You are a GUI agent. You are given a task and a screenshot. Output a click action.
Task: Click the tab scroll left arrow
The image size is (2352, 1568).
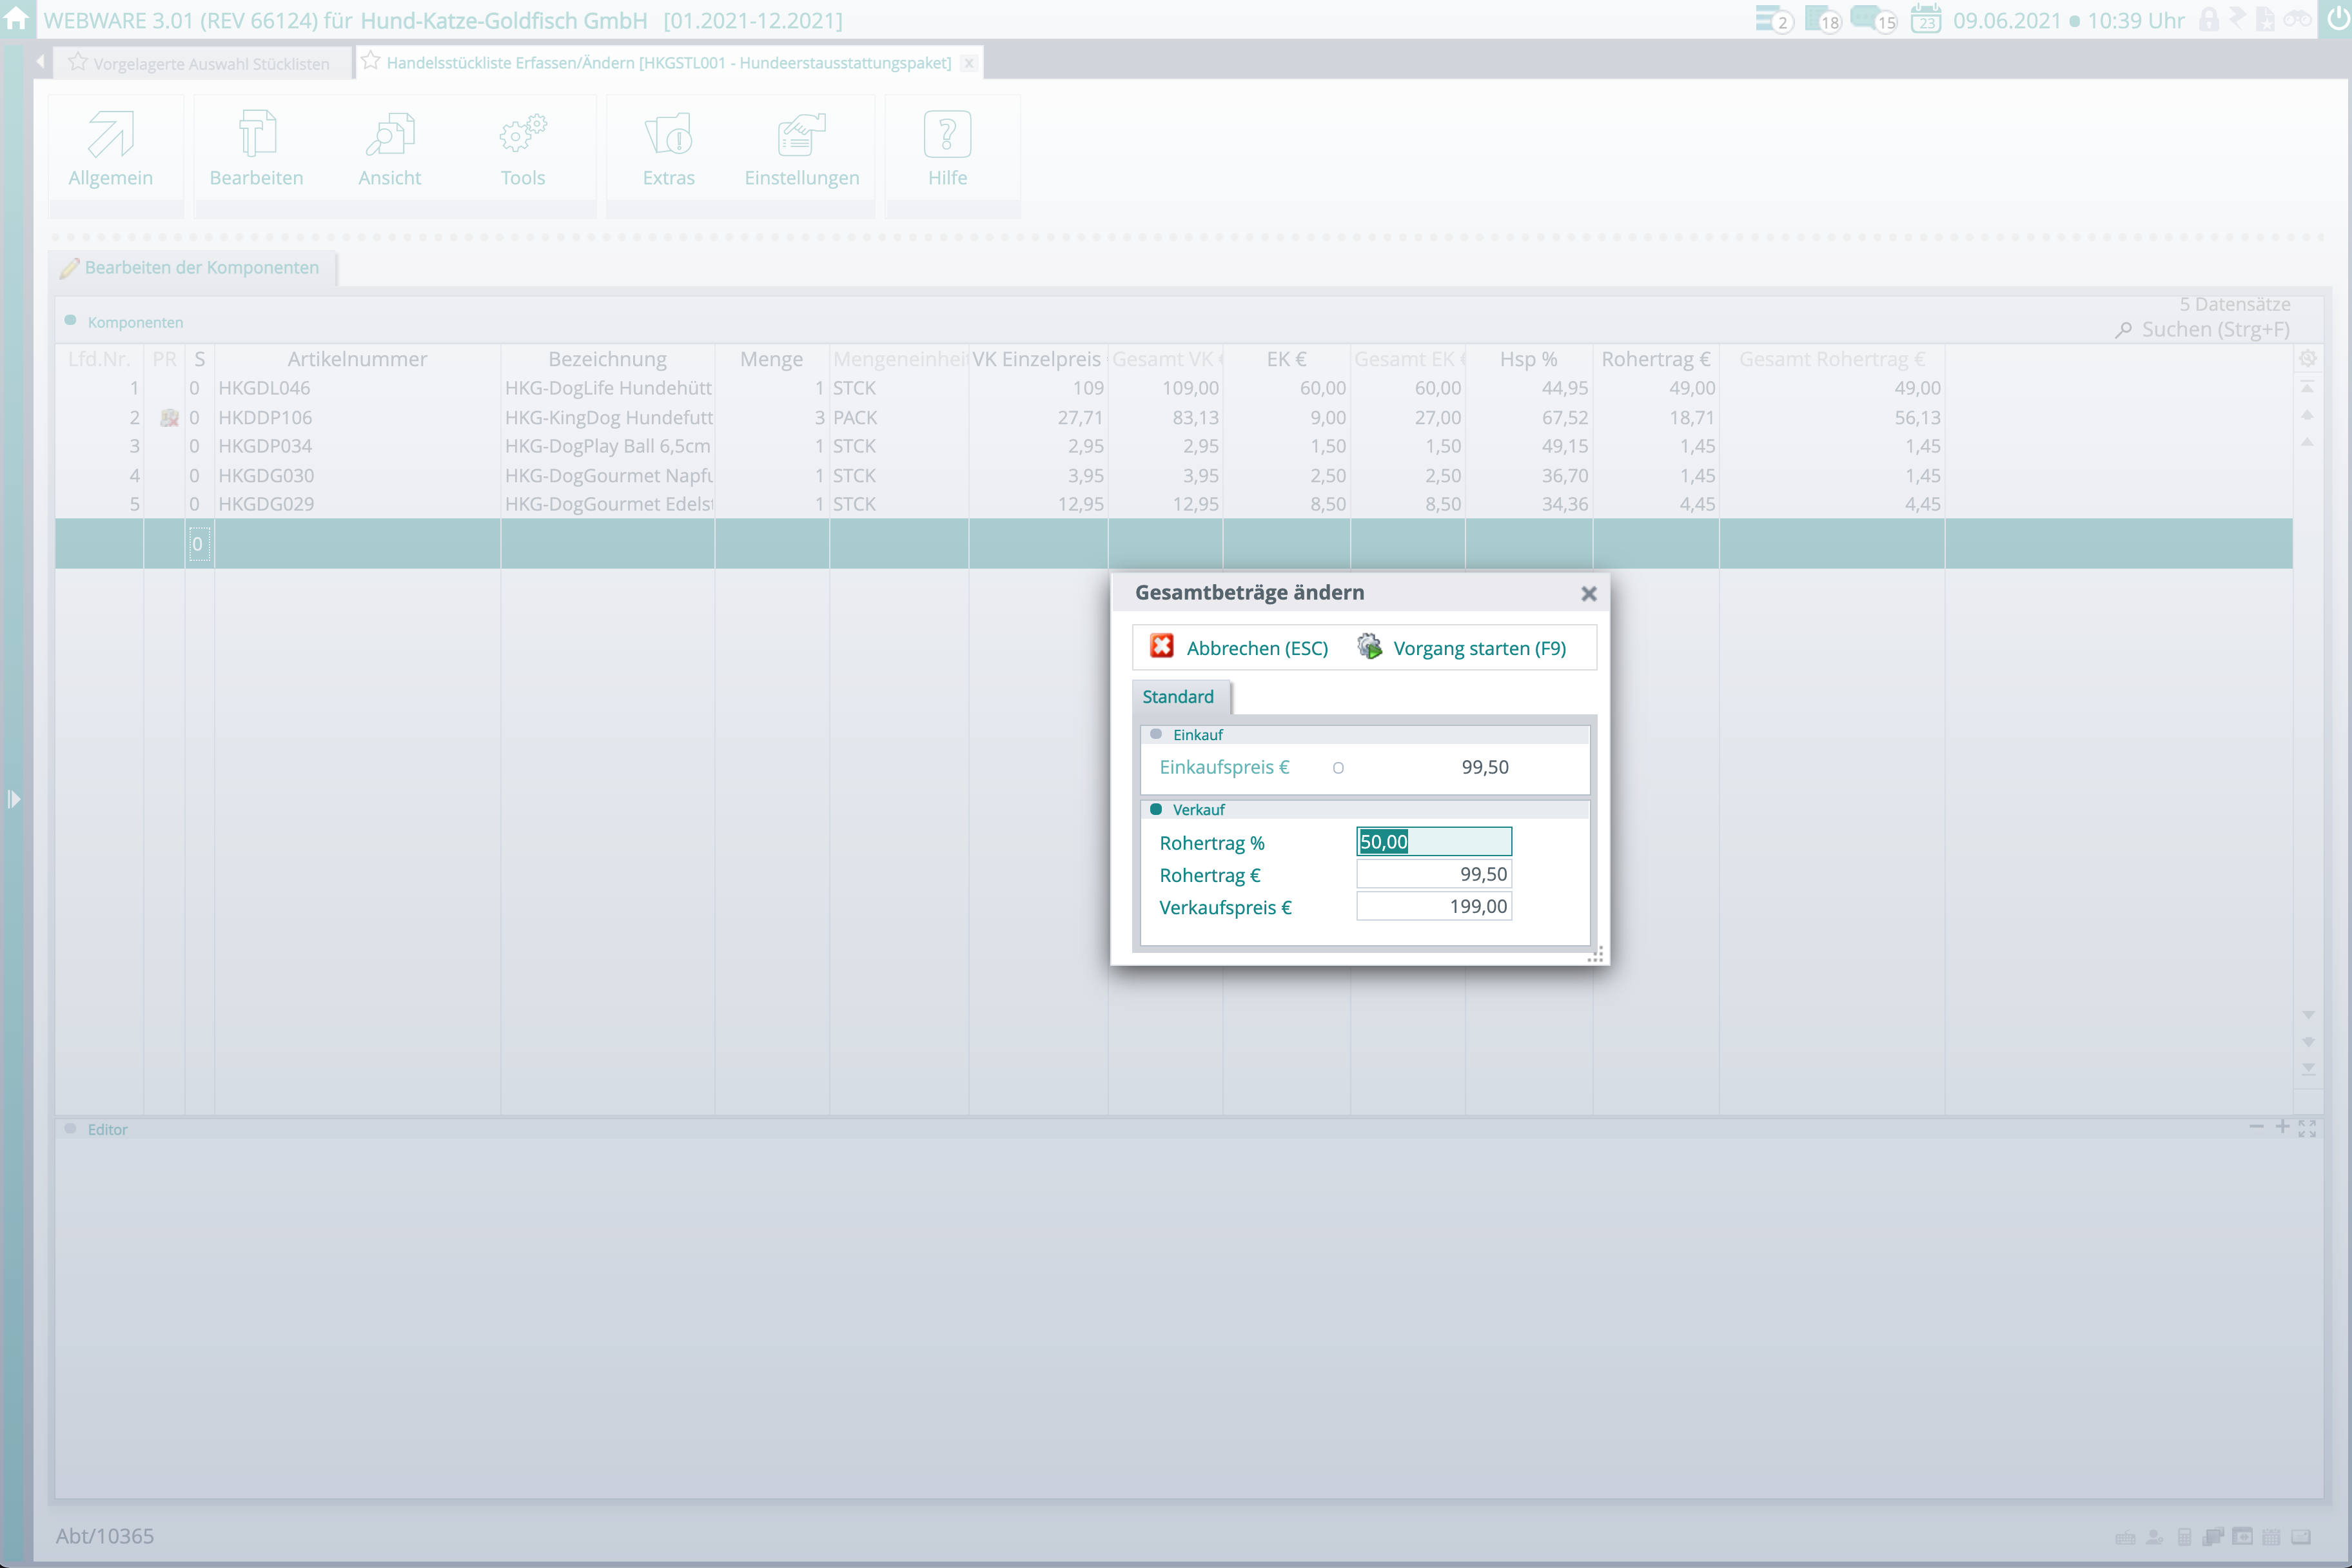click(40, 62)
